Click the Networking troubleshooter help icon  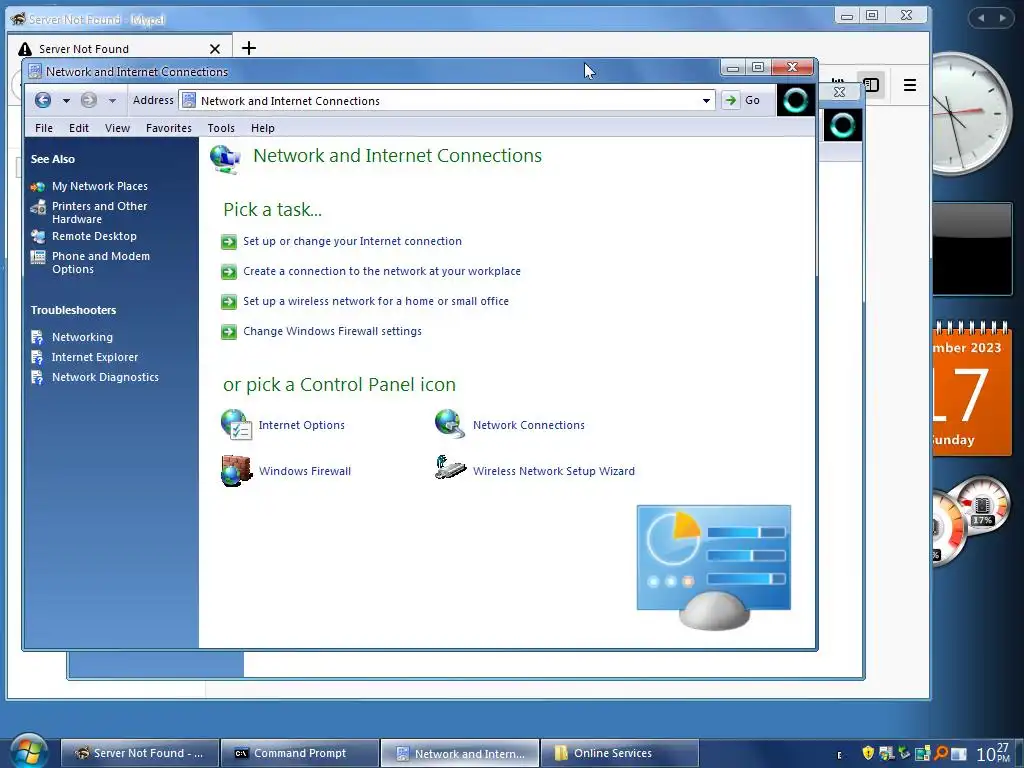pyautogui.click(x=37, y=338)
